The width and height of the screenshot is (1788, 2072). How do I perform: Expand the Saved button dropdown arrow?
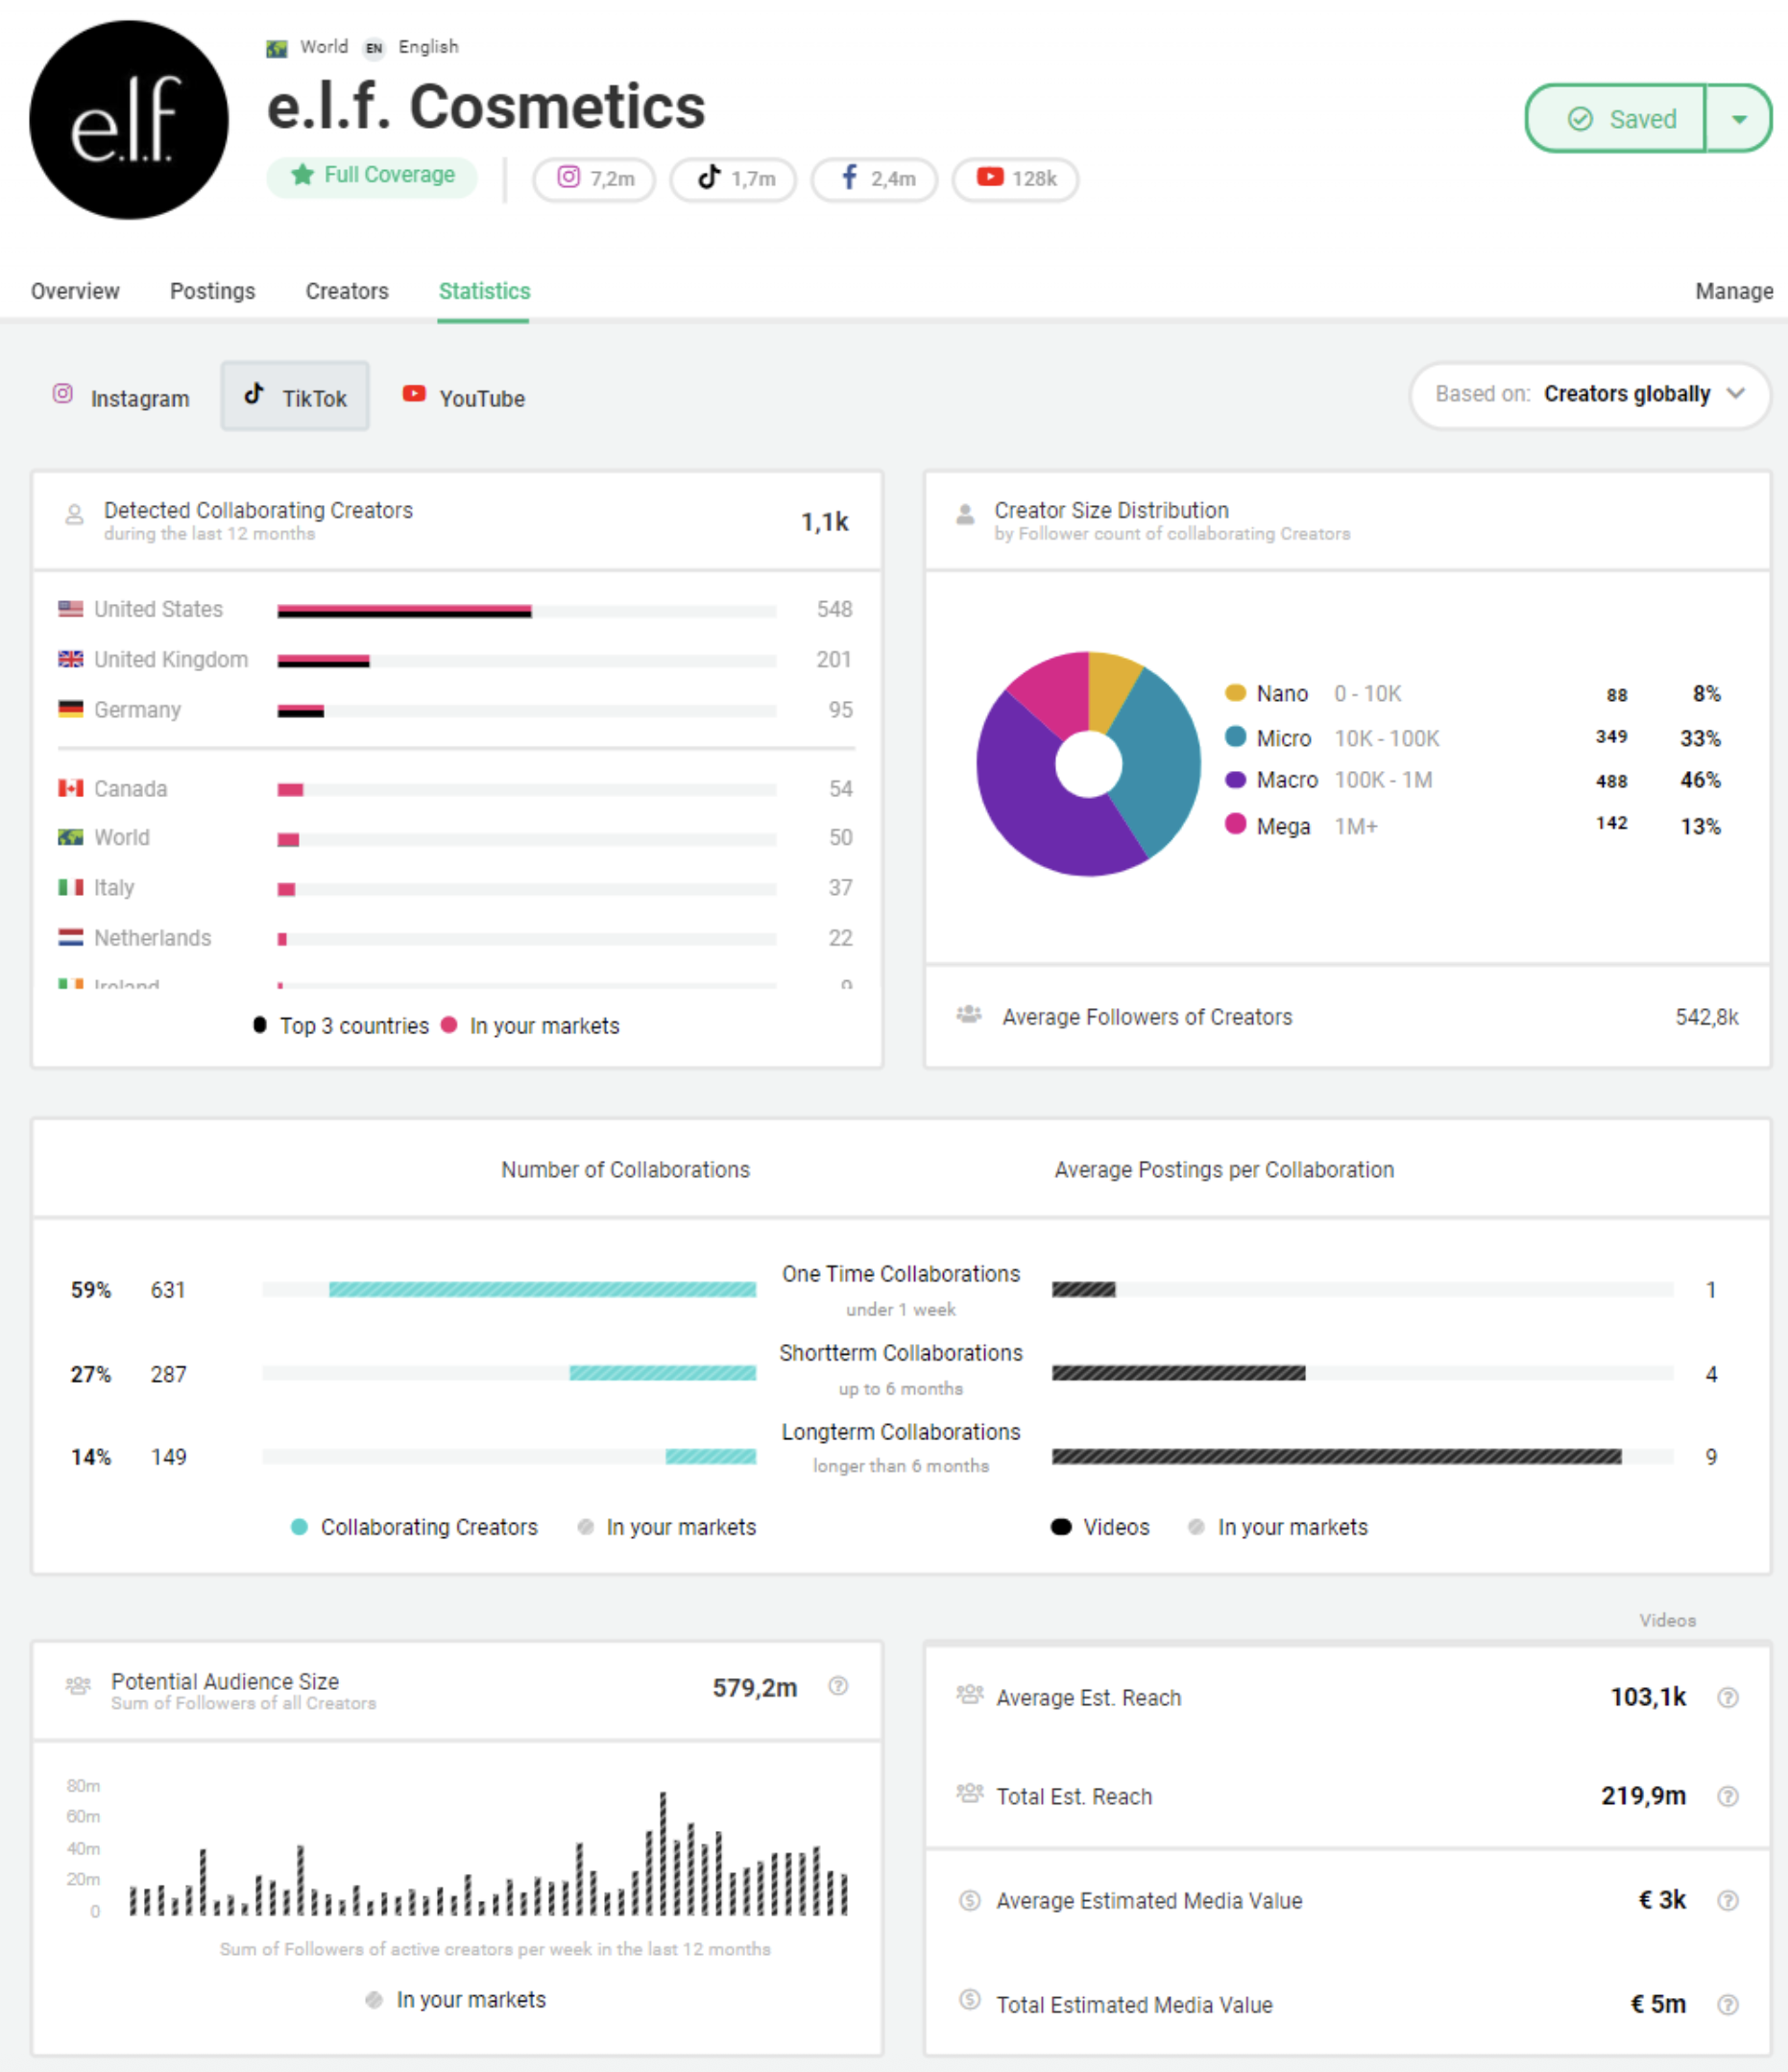tap(1742, 118)
